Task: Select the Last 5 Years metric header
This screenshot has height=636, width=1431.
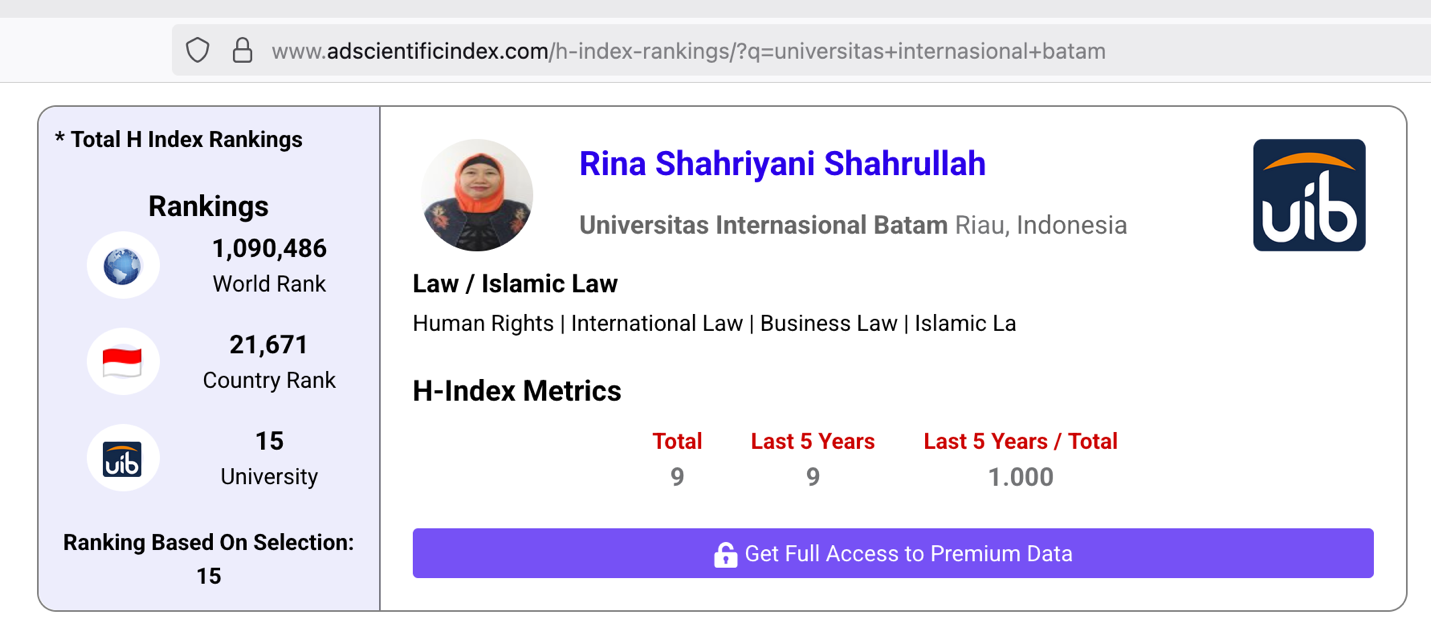Action: pos(812,440)
